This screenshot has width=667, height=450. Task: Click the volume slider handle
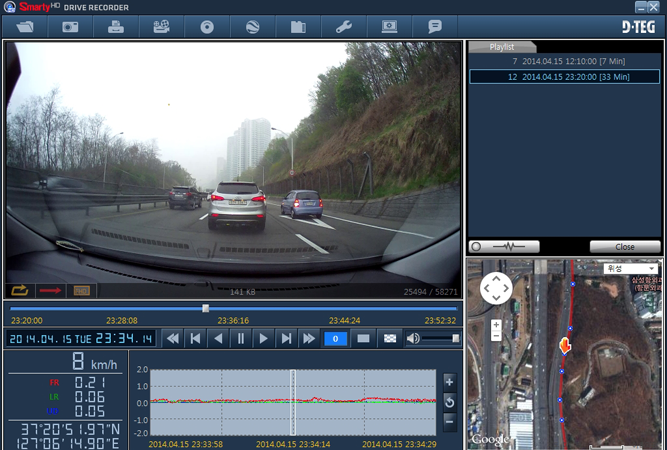[456, 339]
